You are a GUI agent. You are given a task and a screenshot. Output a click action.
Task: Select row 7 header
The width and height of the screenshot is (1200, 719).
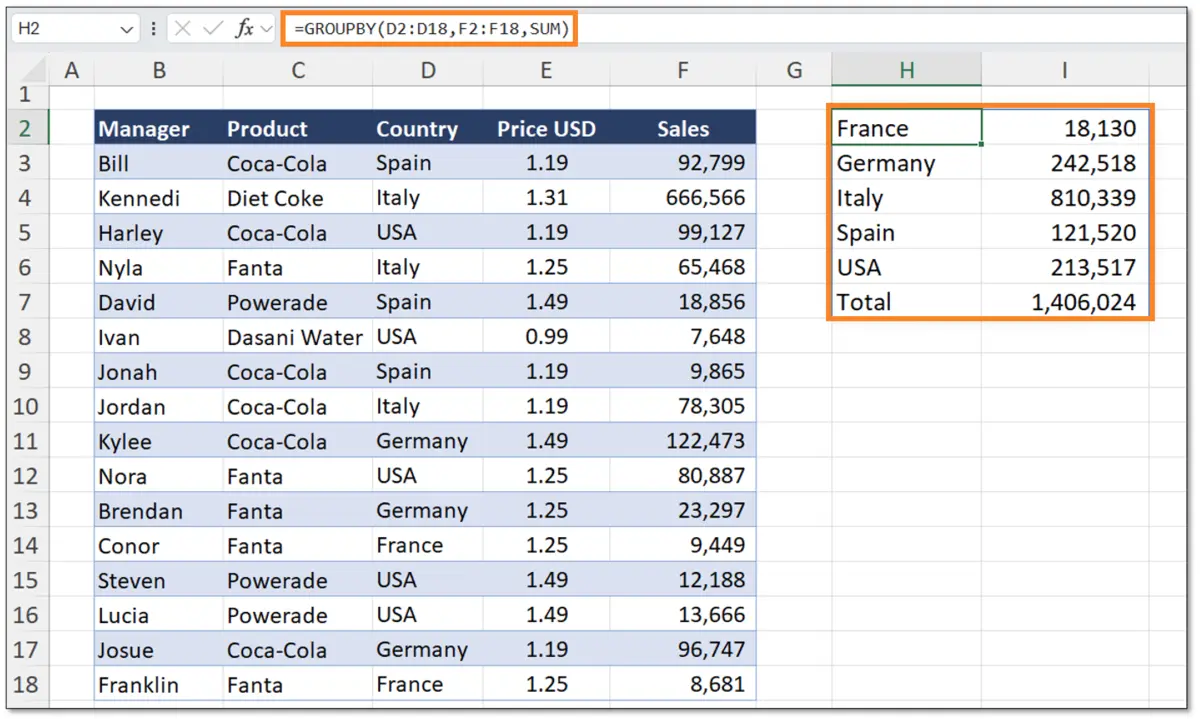(x=28, y=302)
